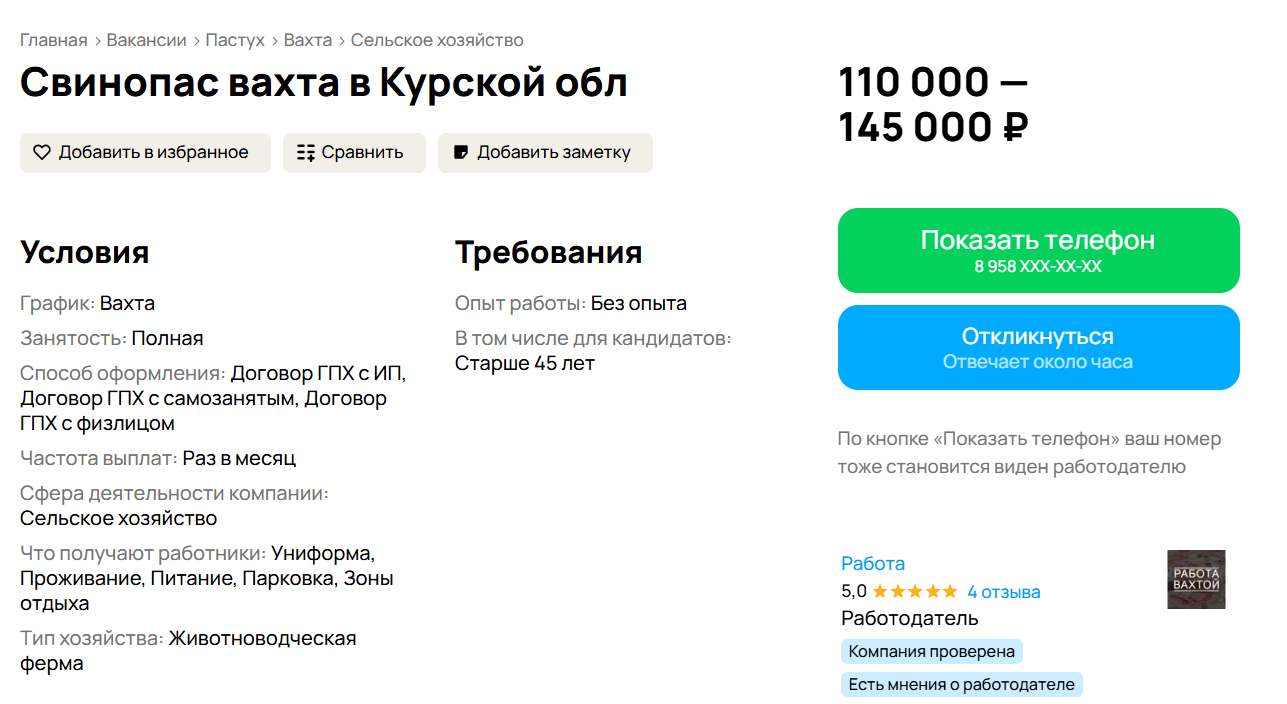Click the five-star rating icons
This screenshot has height=704, width=1287.
pos(914,592)
